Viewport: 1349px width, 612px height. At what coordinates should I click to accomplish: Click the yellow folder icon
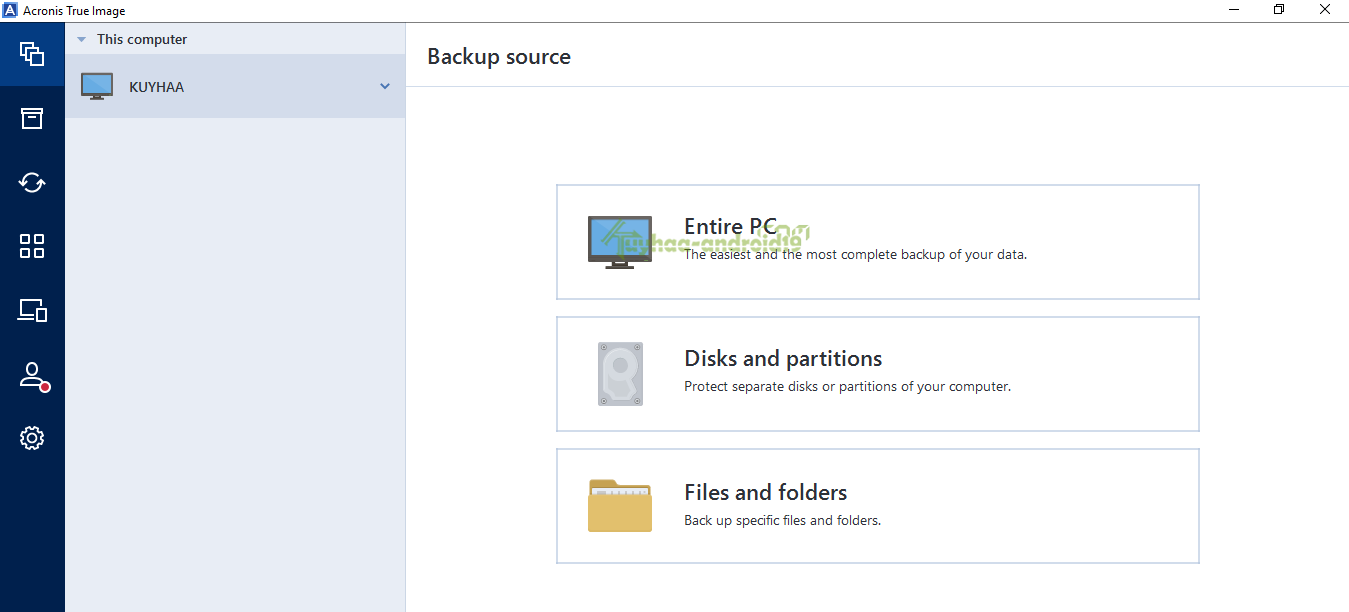coord(620,505)
